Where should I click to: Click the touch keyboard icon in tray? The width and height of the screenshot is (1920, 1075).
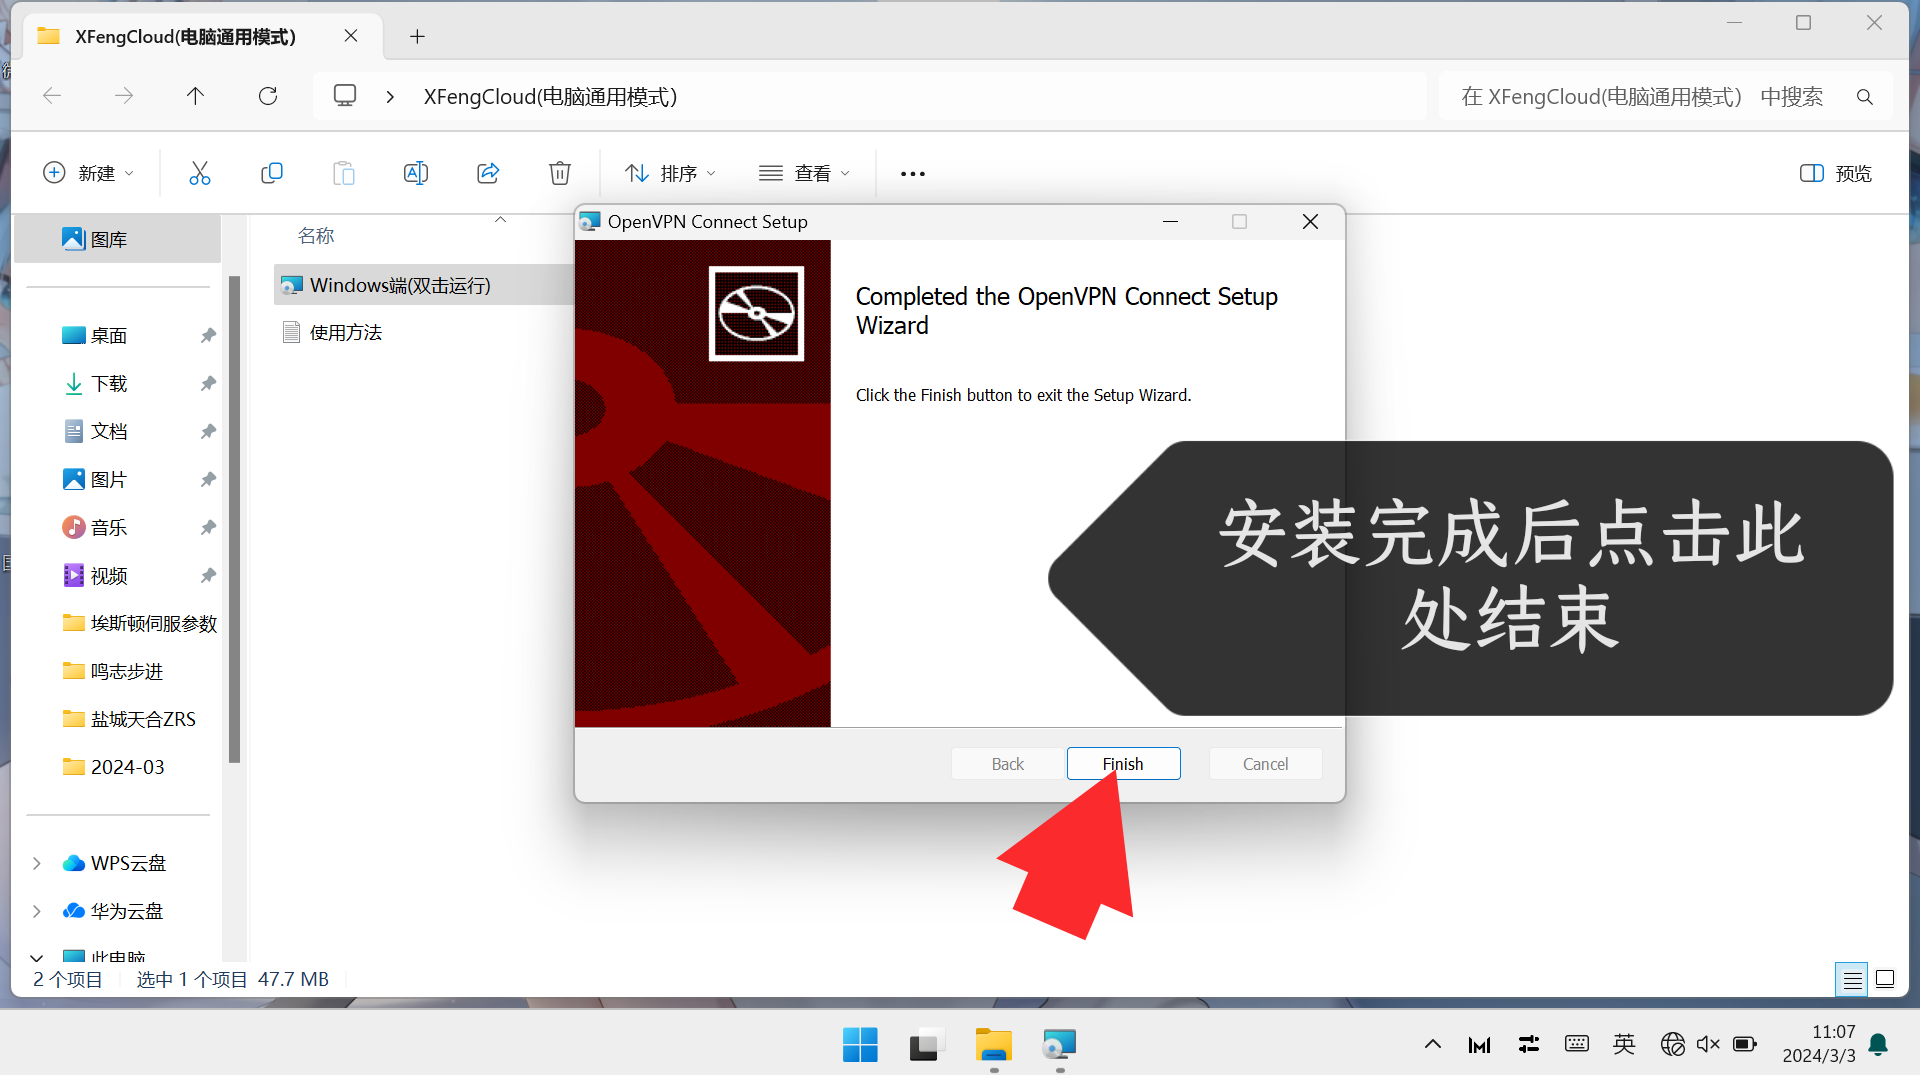coord(1577,1044)
